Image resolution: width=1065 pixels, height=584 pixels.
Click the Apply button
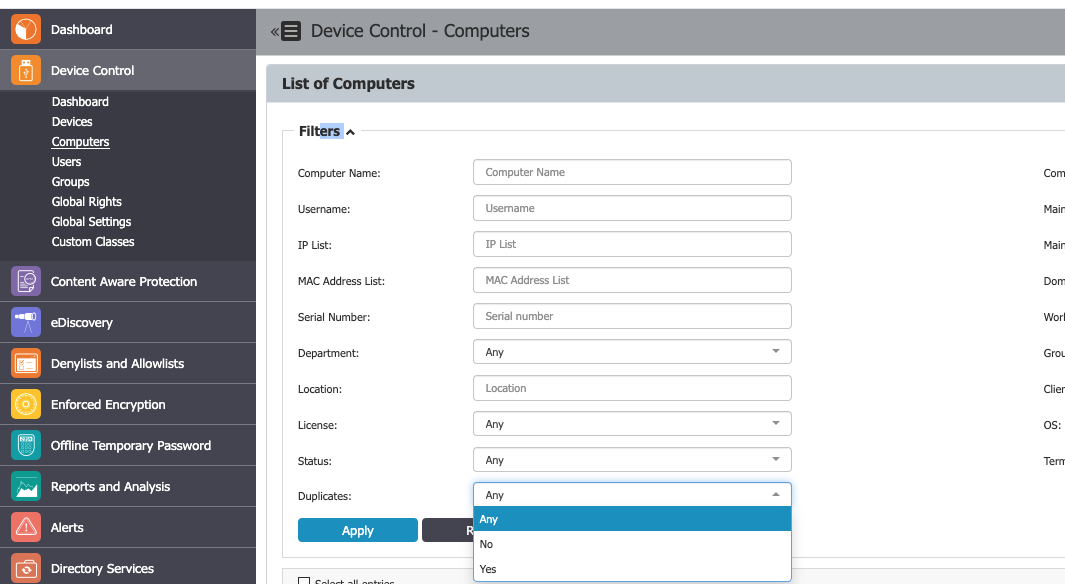[x=357, y=530]
